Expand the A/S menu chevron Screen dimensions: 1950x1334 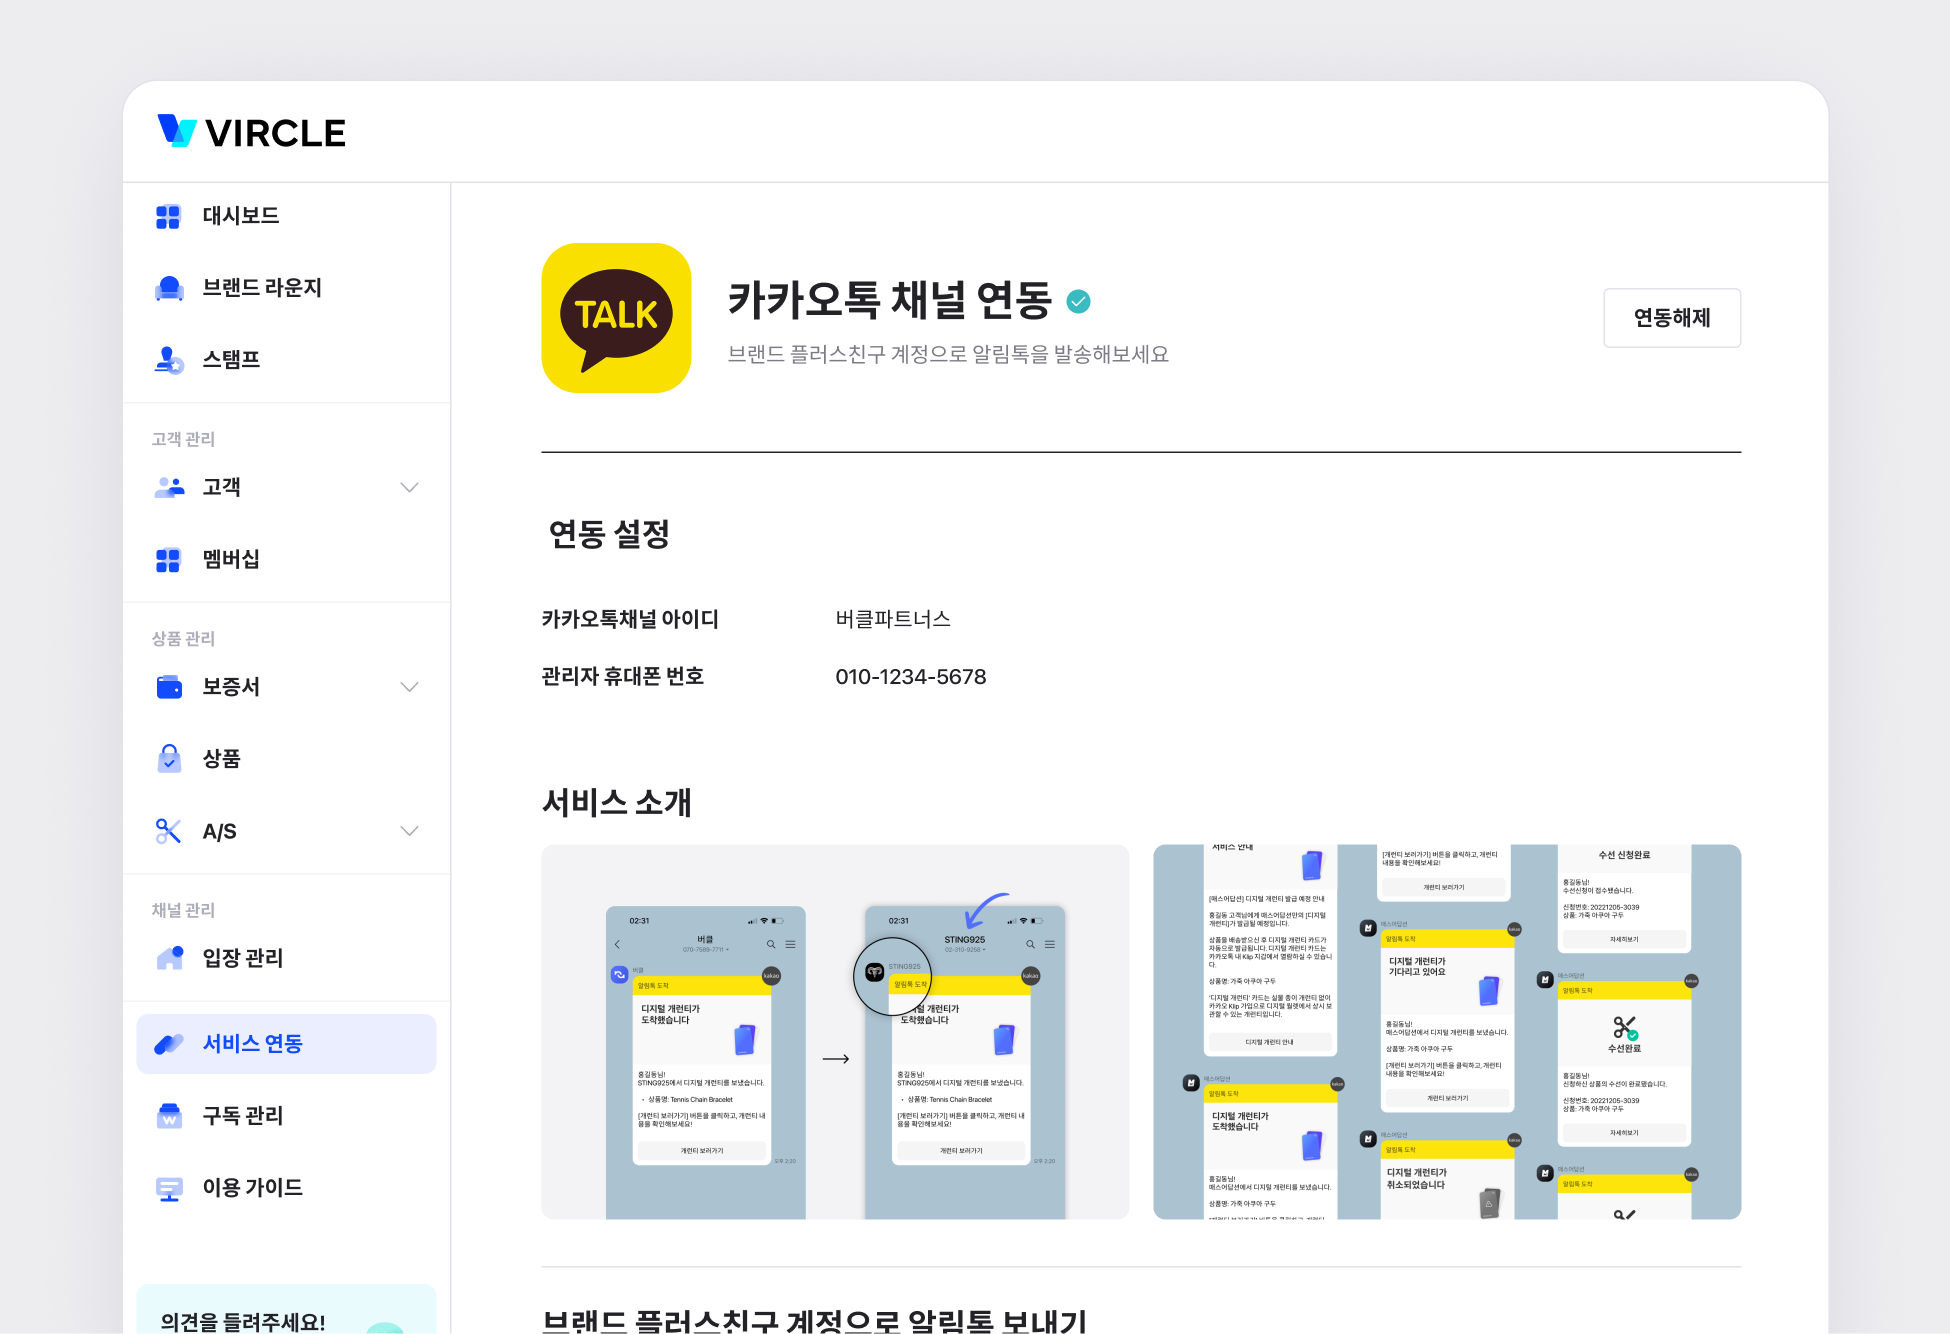(409, 831)
